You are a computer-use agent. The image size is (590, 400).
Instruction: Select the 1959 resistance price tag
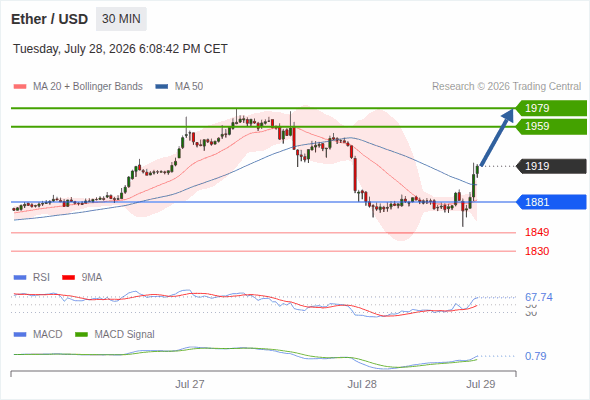(551, 126)
